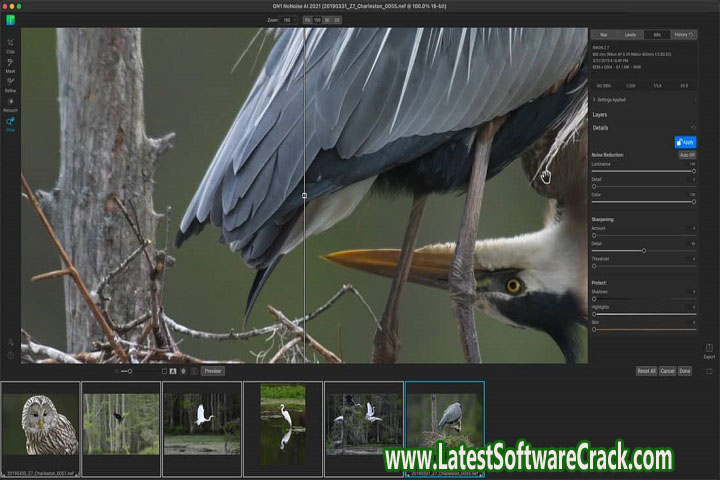Click the Cancel button
The height and width of the screenshot is (480, 720).
coord(668,371)
